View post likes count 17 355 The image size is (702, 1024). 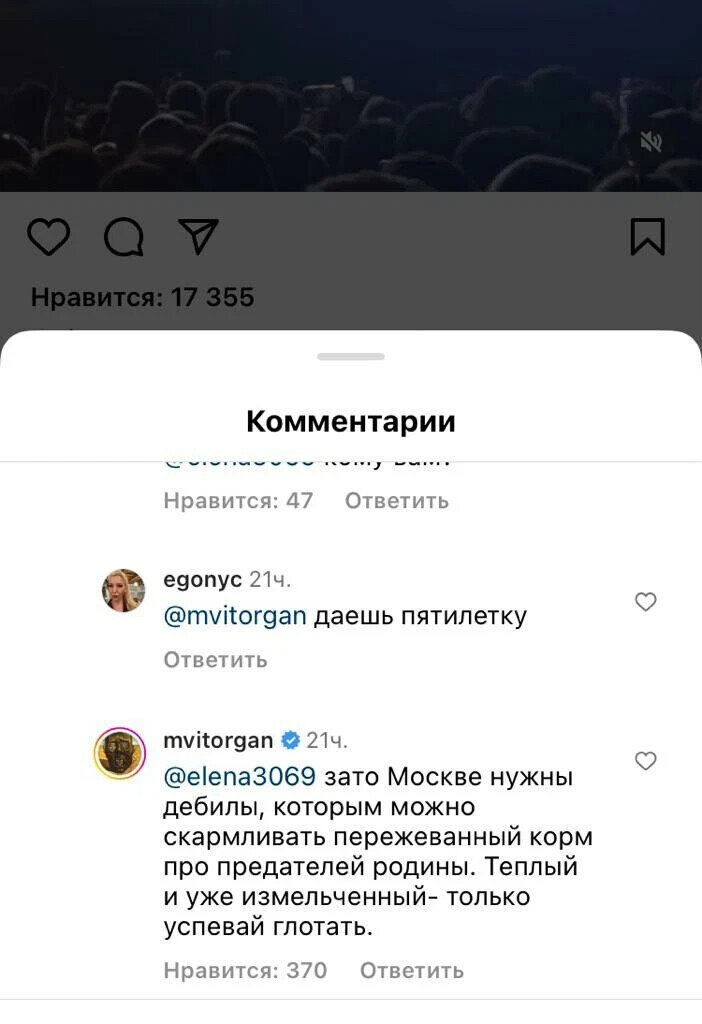point(142,297)
